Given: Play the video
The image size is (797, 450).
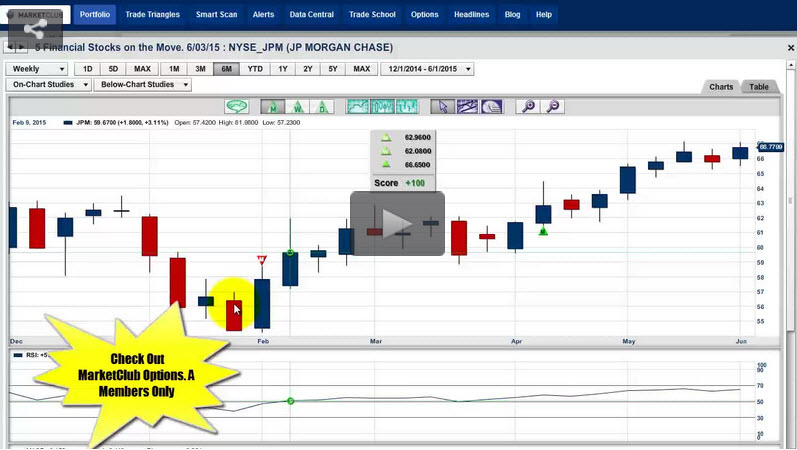Looking at the screenshot, I should pos(397,223).
